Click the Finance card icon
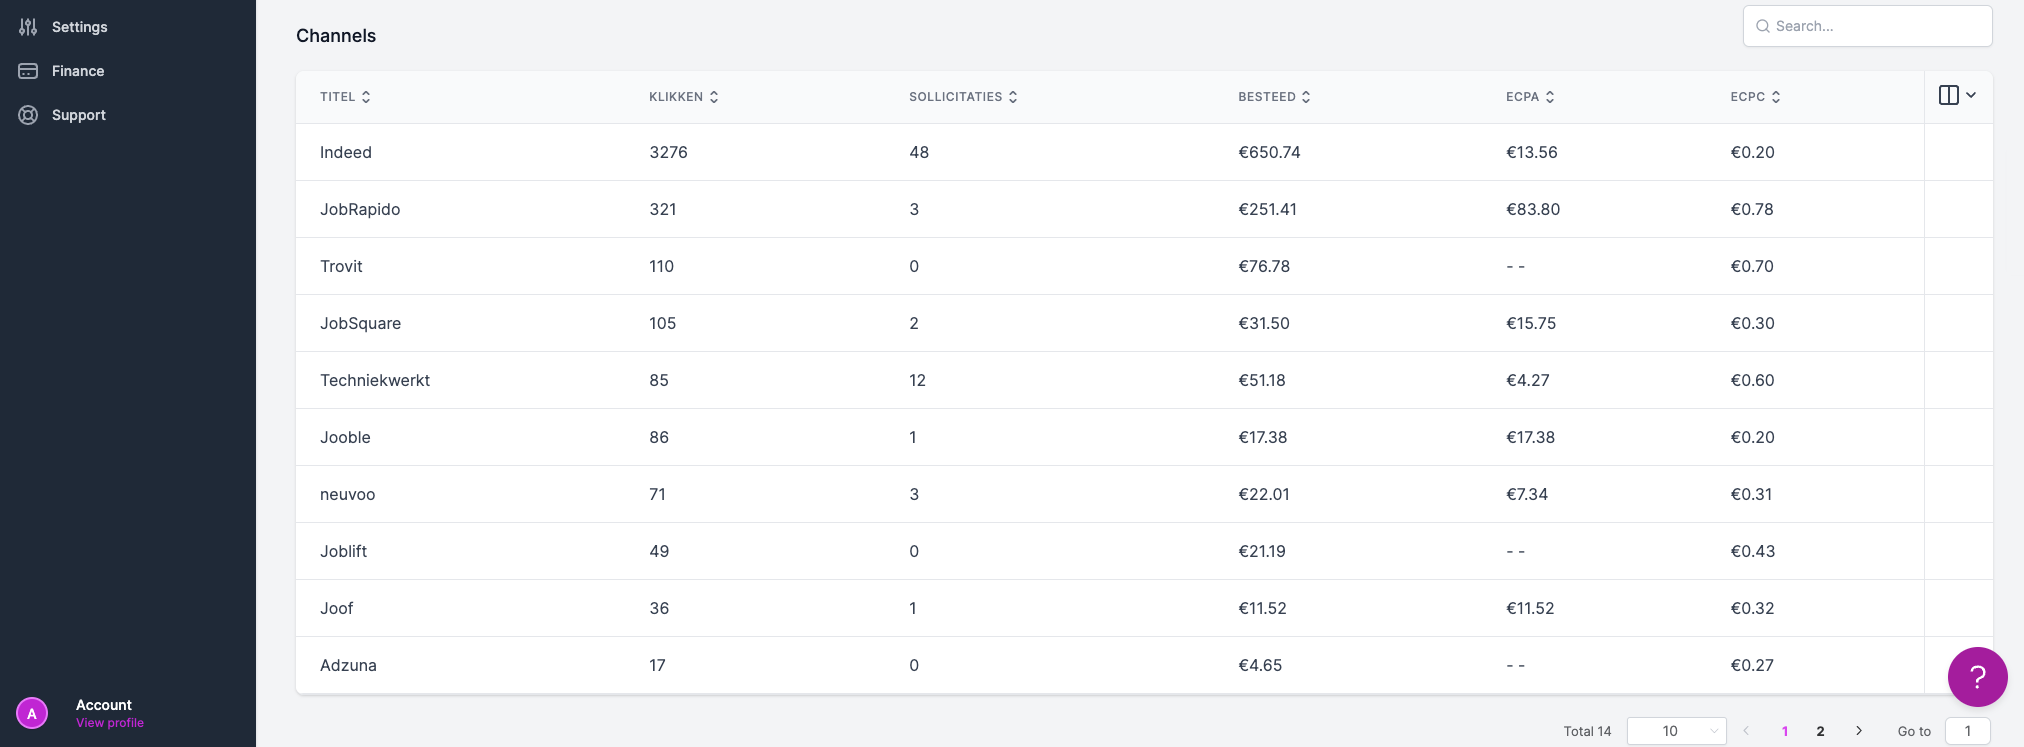The image size is (2024, 747). point(28,71)
